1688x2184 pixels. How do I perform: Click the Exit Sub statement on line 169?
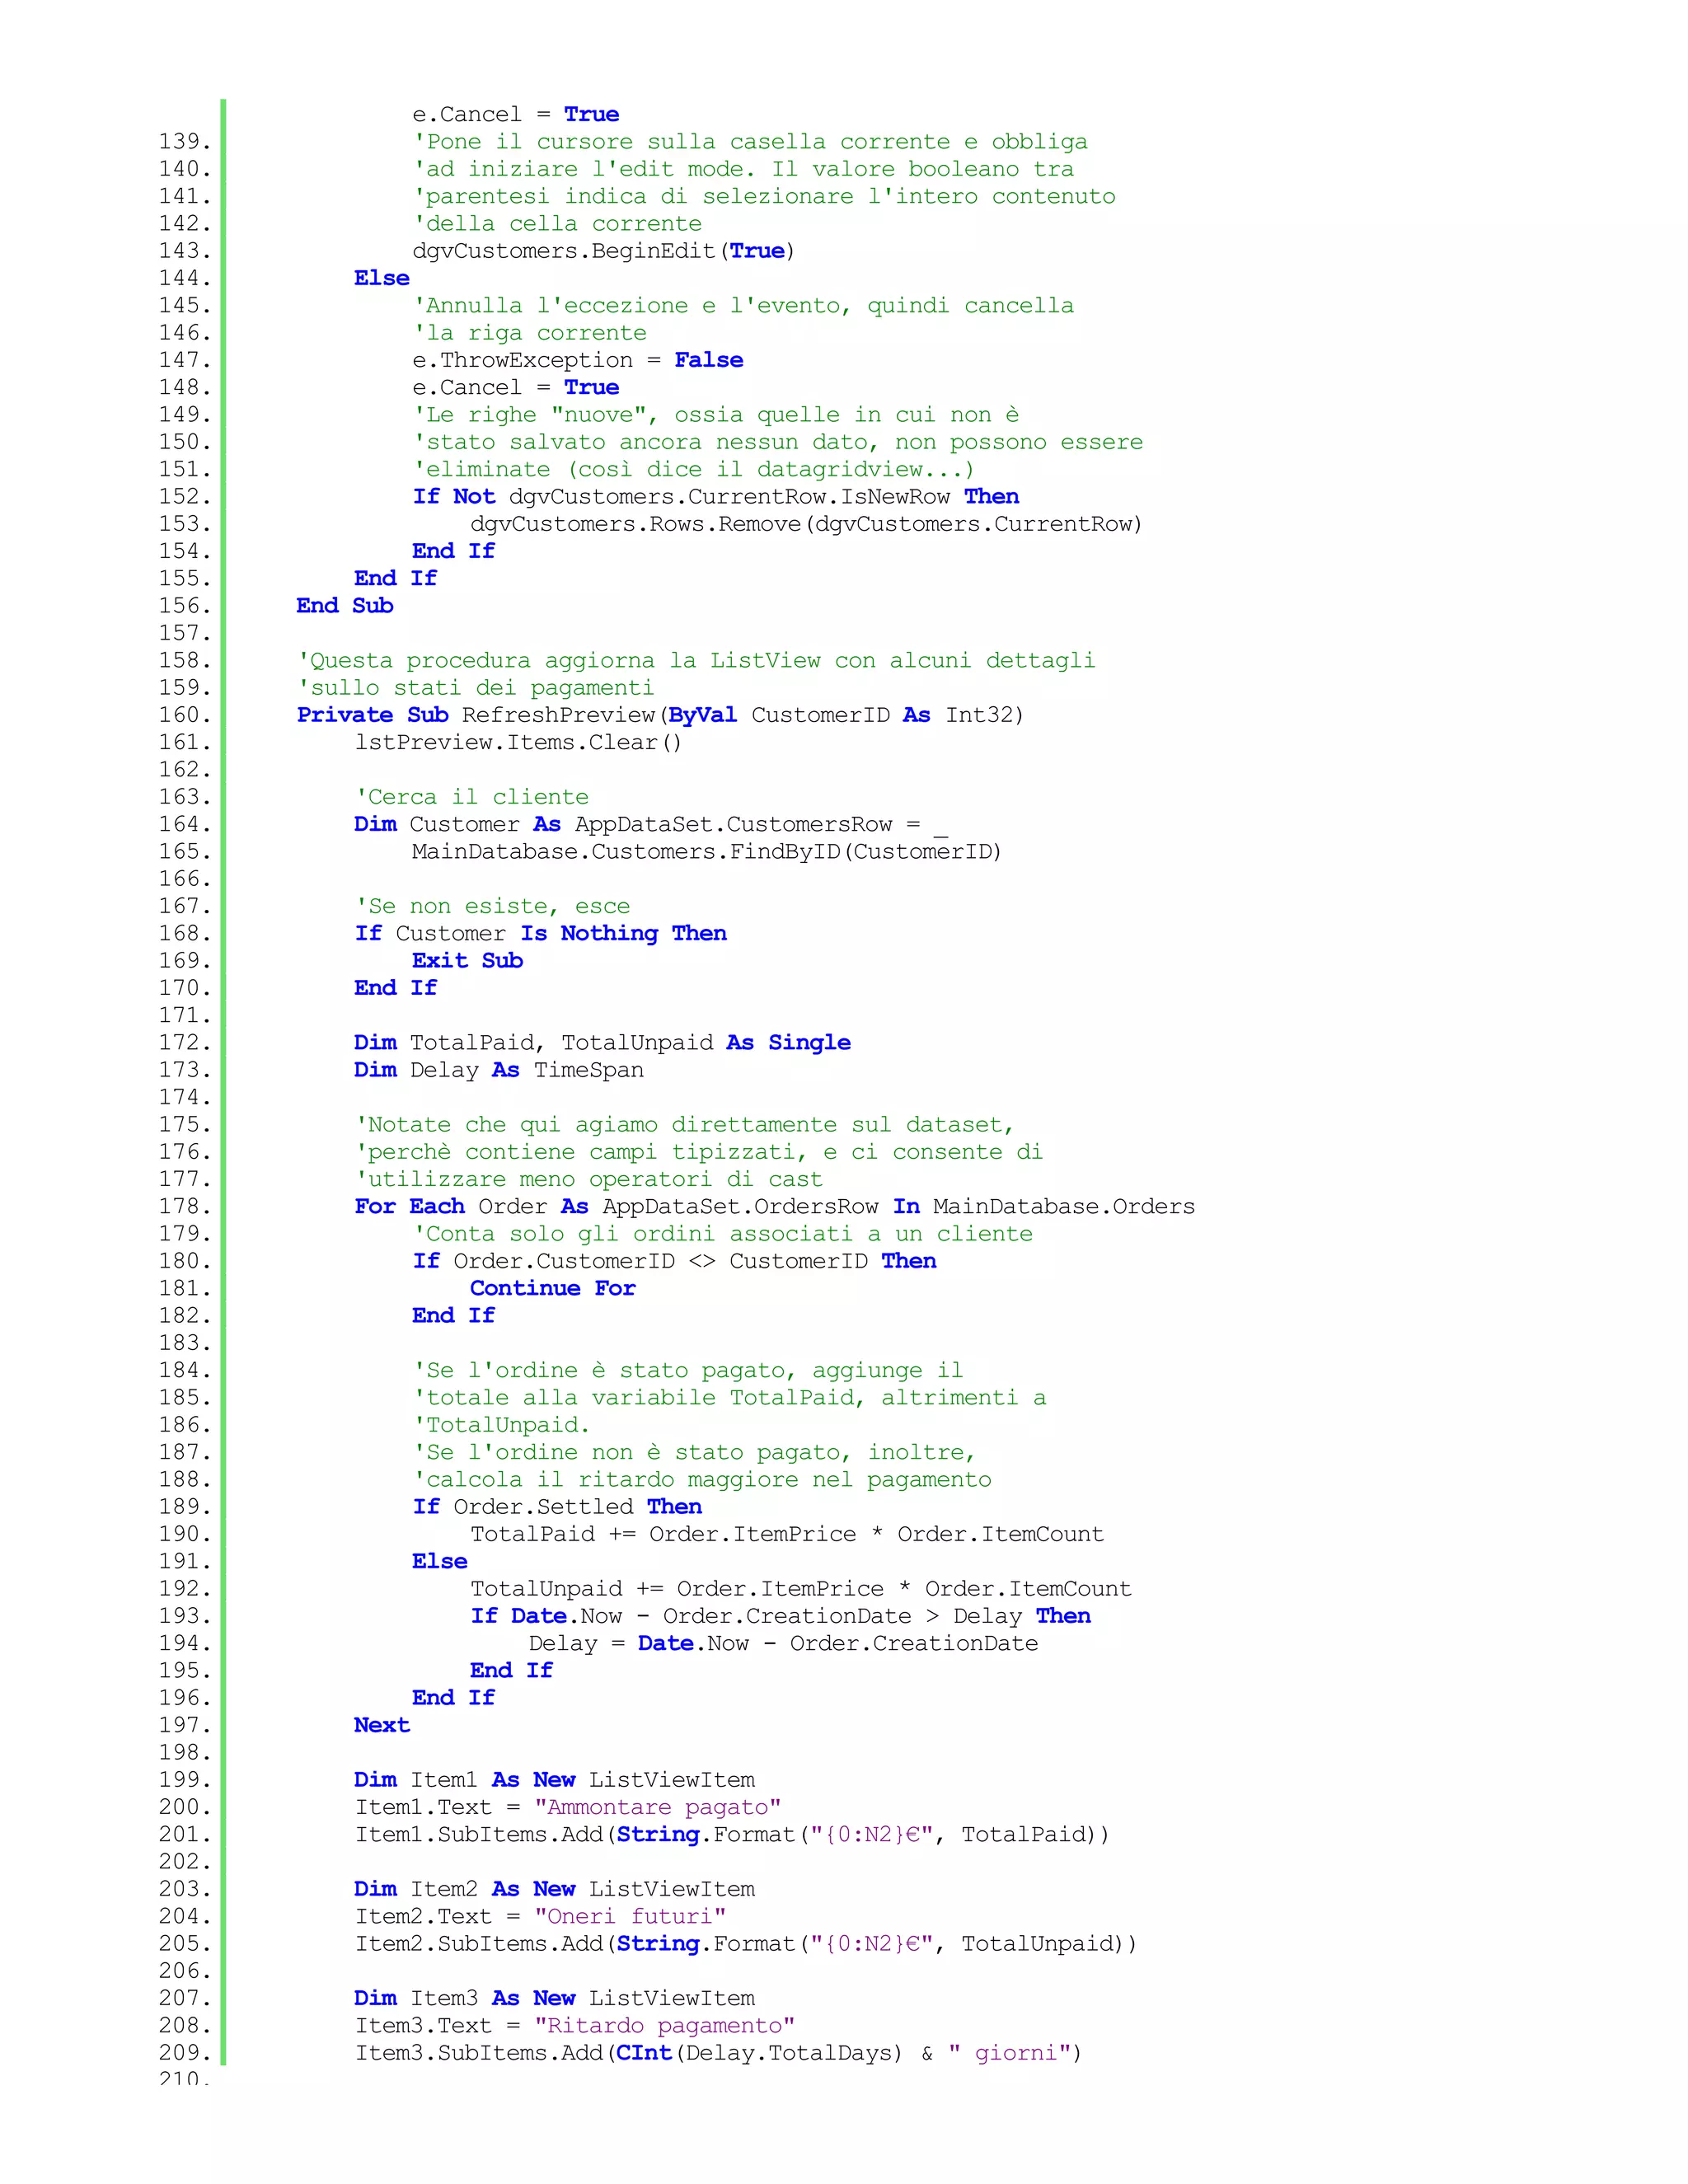point(467,960)
